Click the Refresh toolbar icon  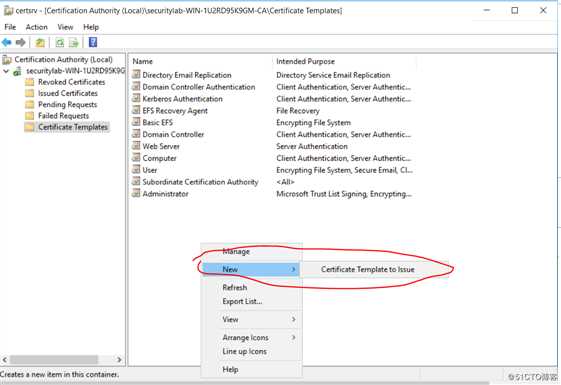(59, 43)
